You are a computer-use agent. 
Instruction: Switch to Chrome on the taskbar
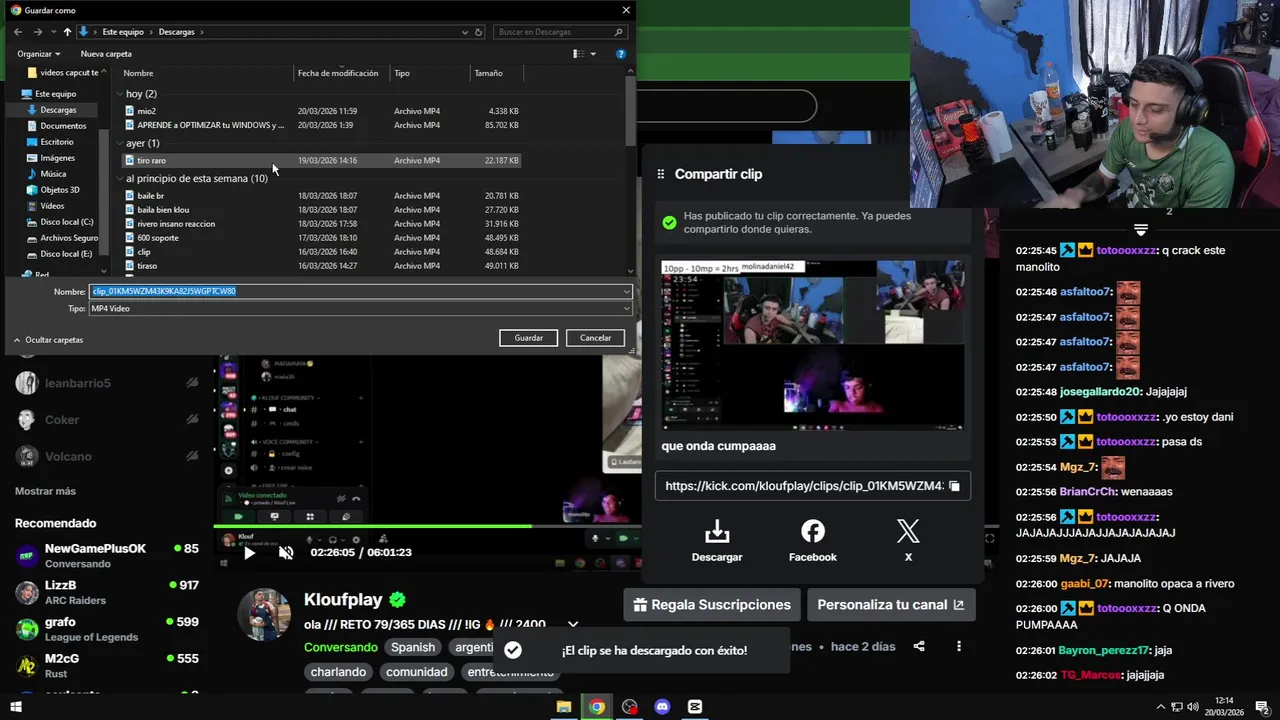[597, 707]
